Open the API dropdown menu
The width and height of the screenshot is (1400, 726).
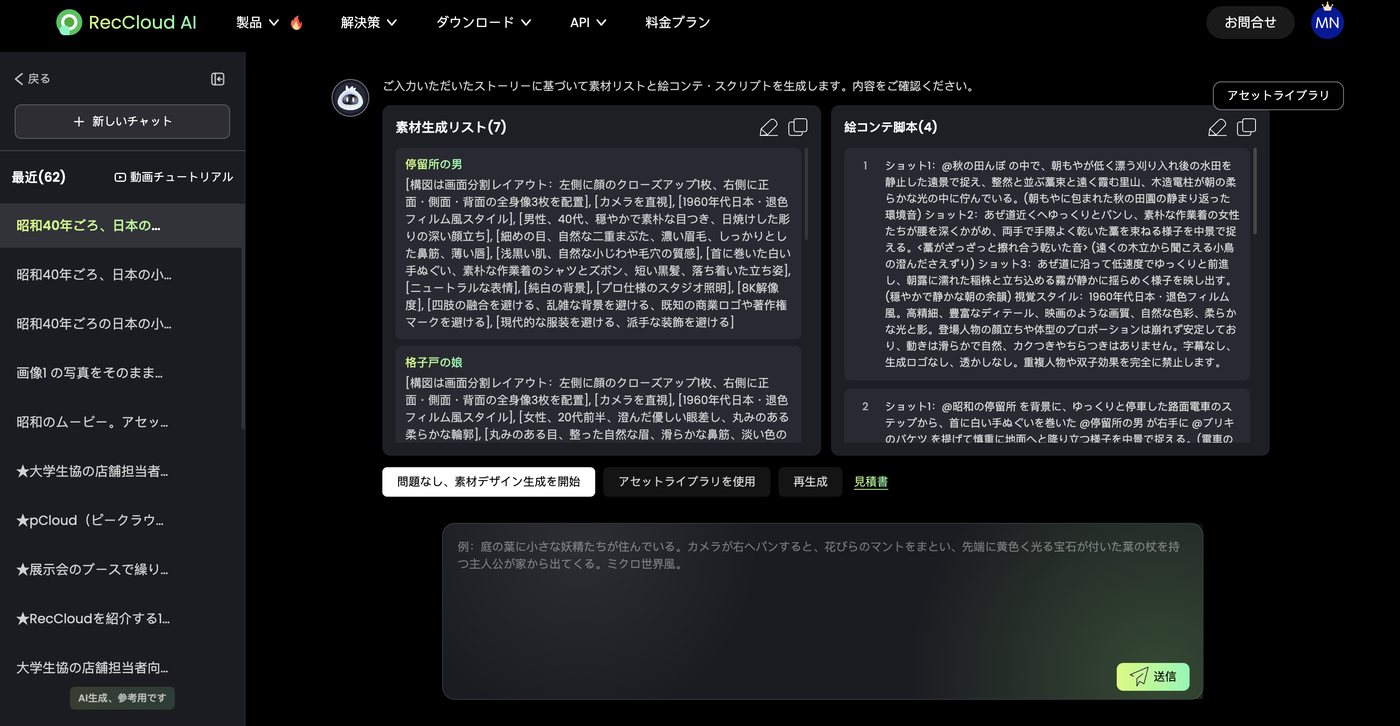(x=588, y=22)
